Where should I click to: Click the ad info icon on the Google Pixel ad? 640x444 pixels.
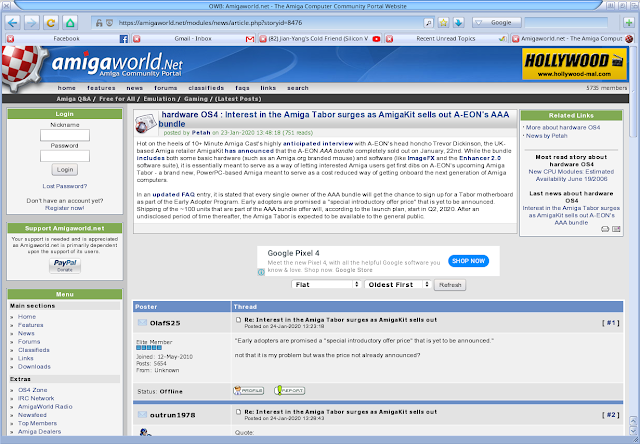[x=261, y=272]
